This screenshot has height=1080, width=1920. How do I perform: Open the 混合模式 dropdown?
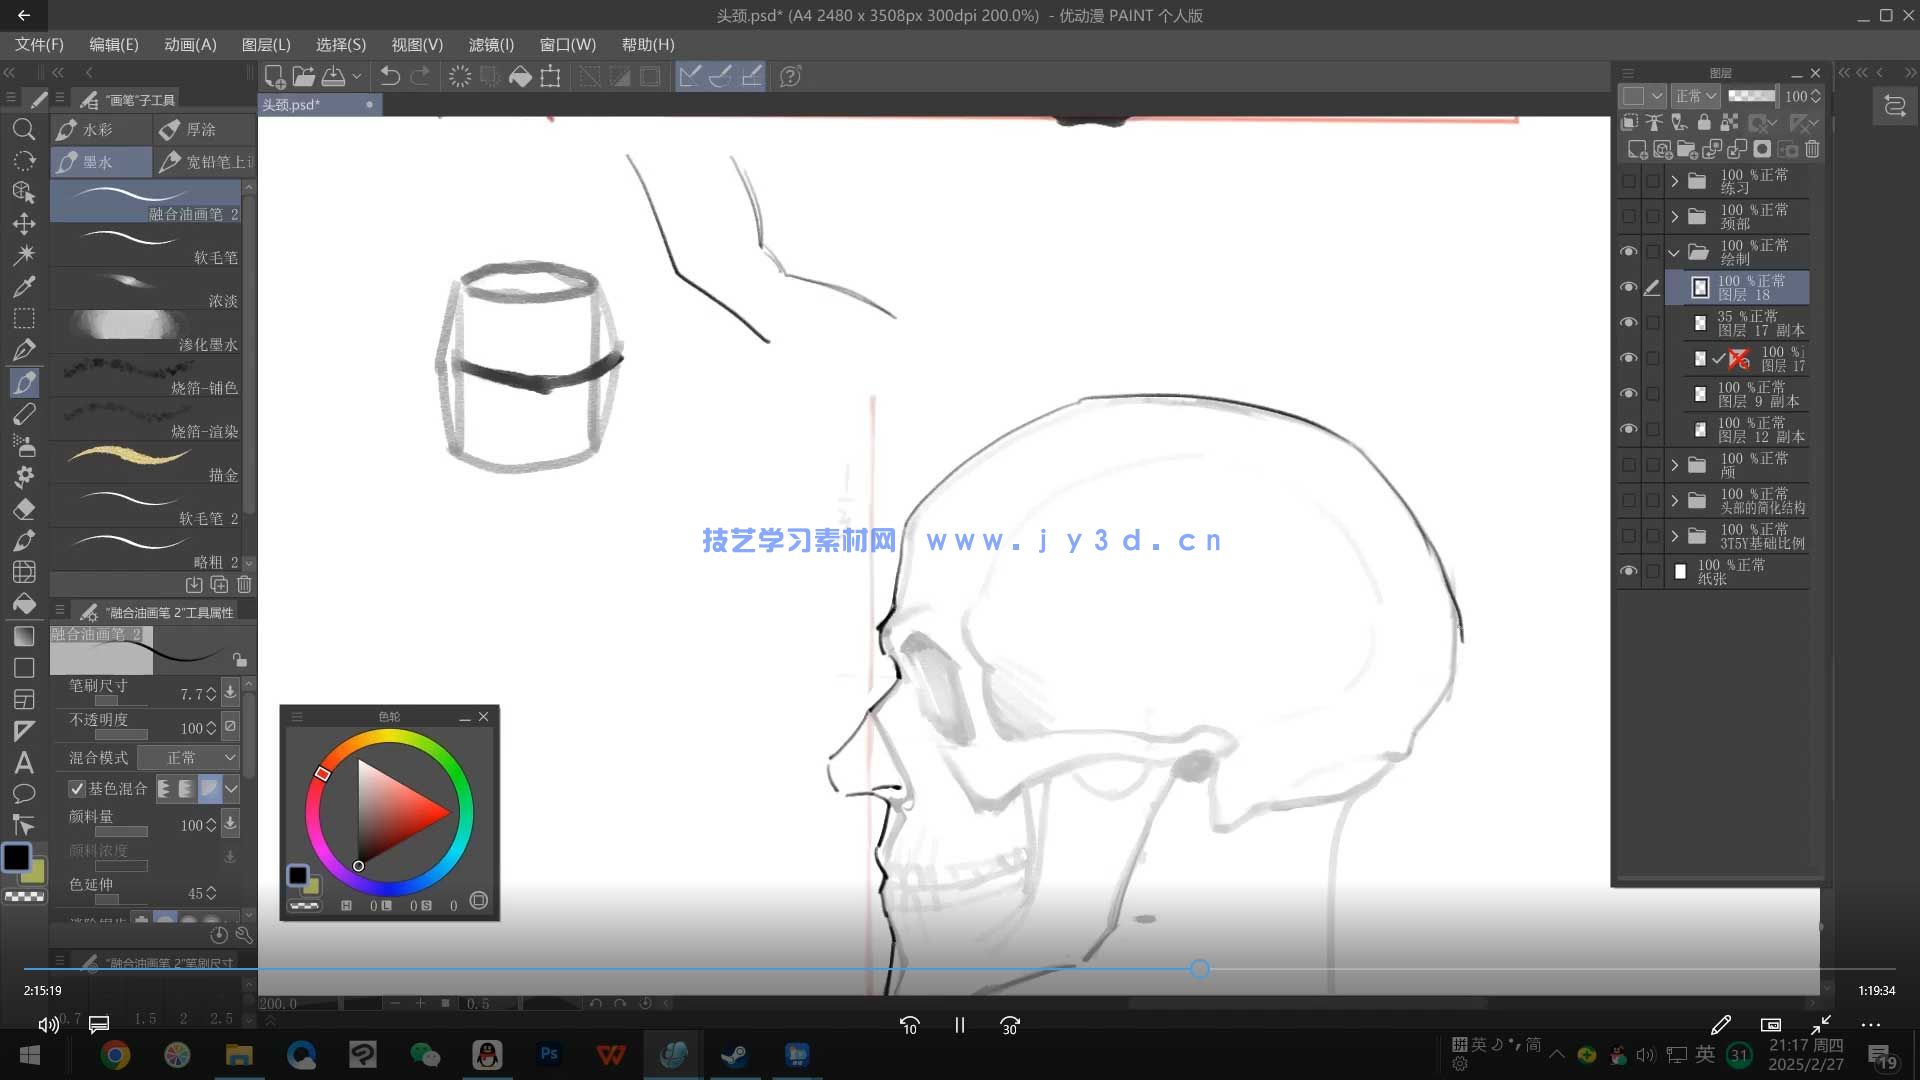189,757
